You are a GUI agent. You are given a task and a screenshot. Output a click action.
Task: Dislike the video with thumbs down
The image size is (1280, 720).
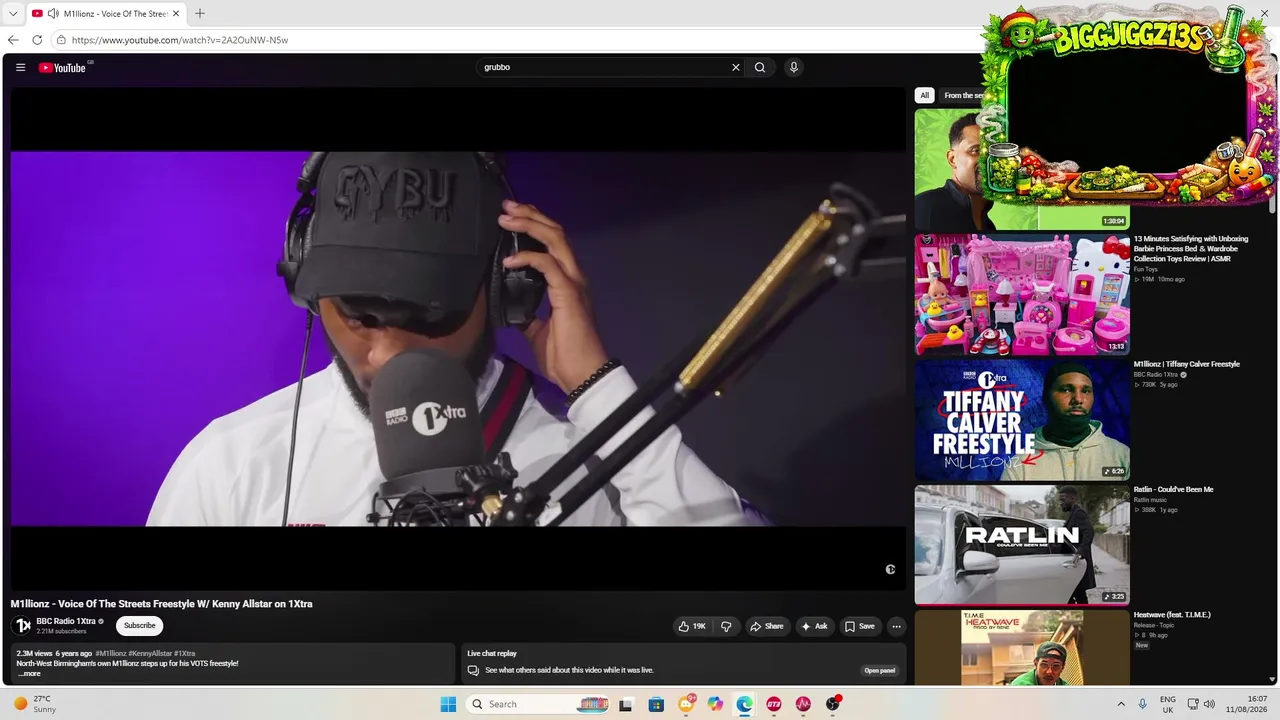pyautogui.click(x=726, y=626)
